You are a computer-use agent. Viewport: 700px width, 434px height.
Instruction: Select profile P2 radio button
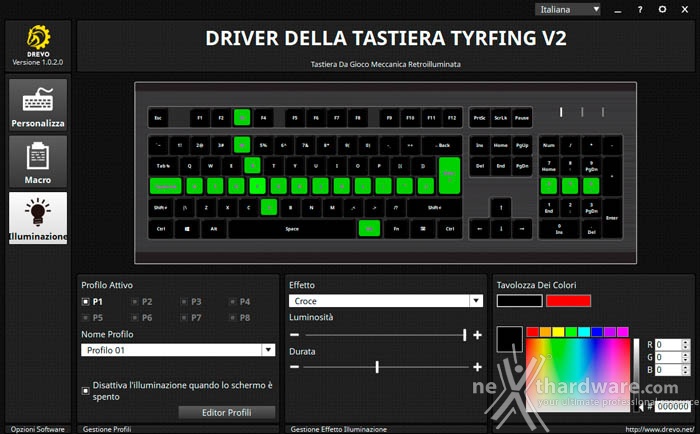coord(134,302)
